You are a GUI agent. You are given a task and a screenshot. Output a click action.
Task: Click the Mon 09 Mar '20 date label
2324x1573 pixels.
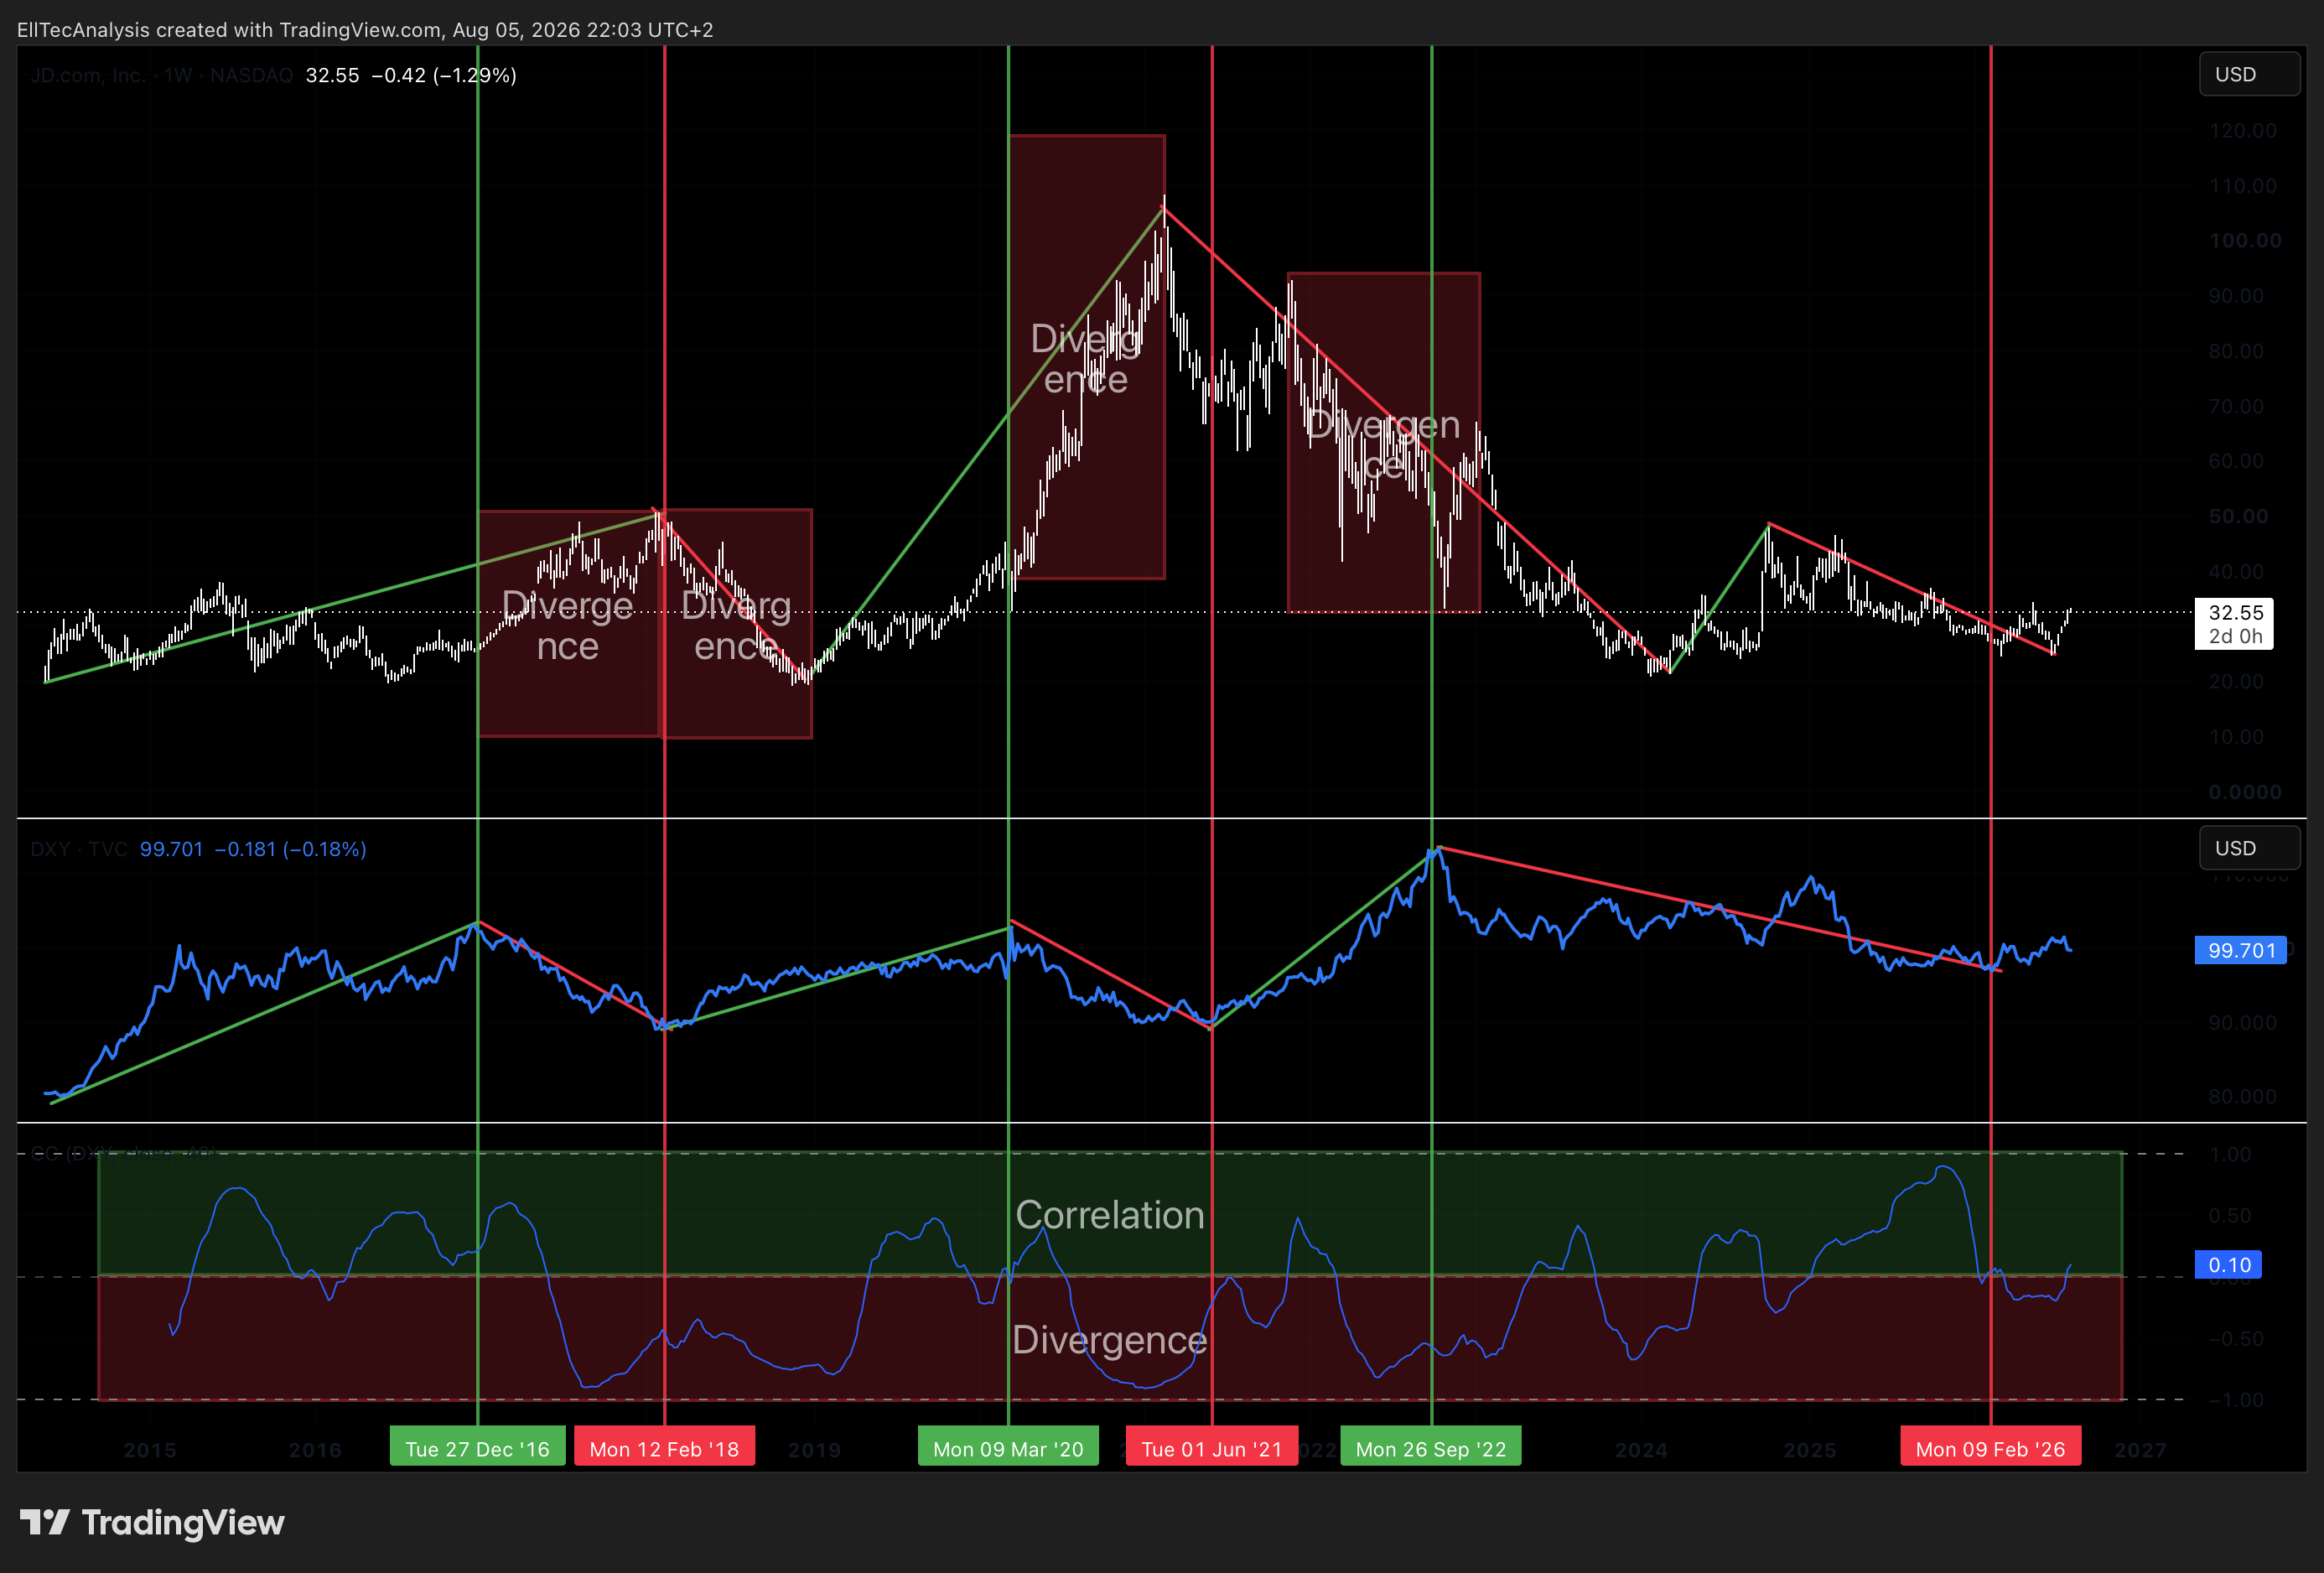coord(1008,1448)
